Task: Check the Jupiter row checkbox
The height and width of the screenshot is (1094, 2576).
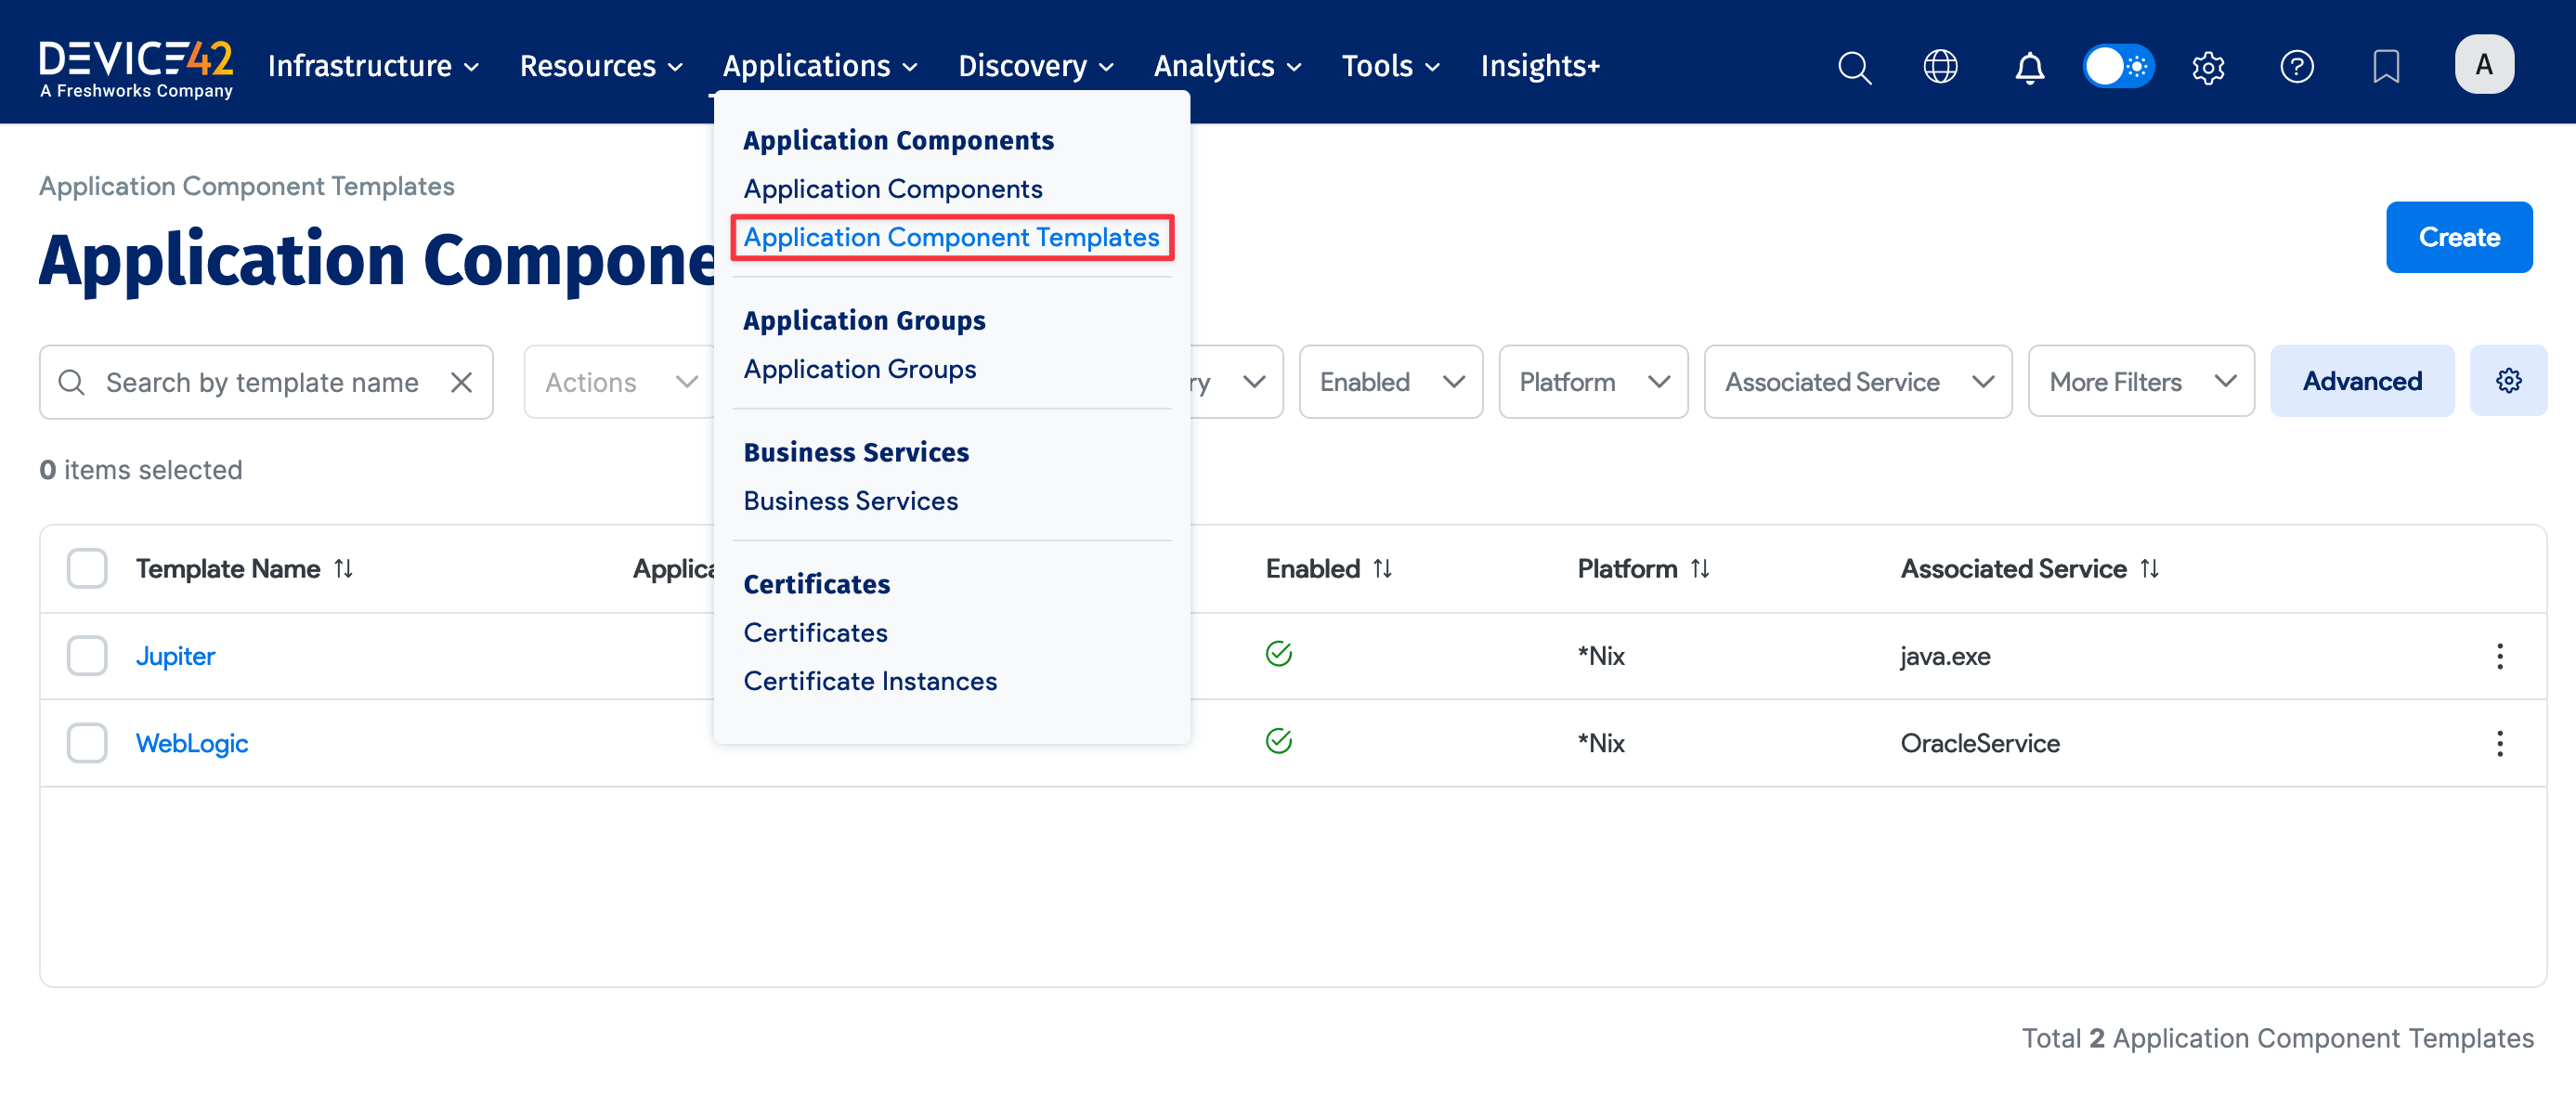Action: 87,656
